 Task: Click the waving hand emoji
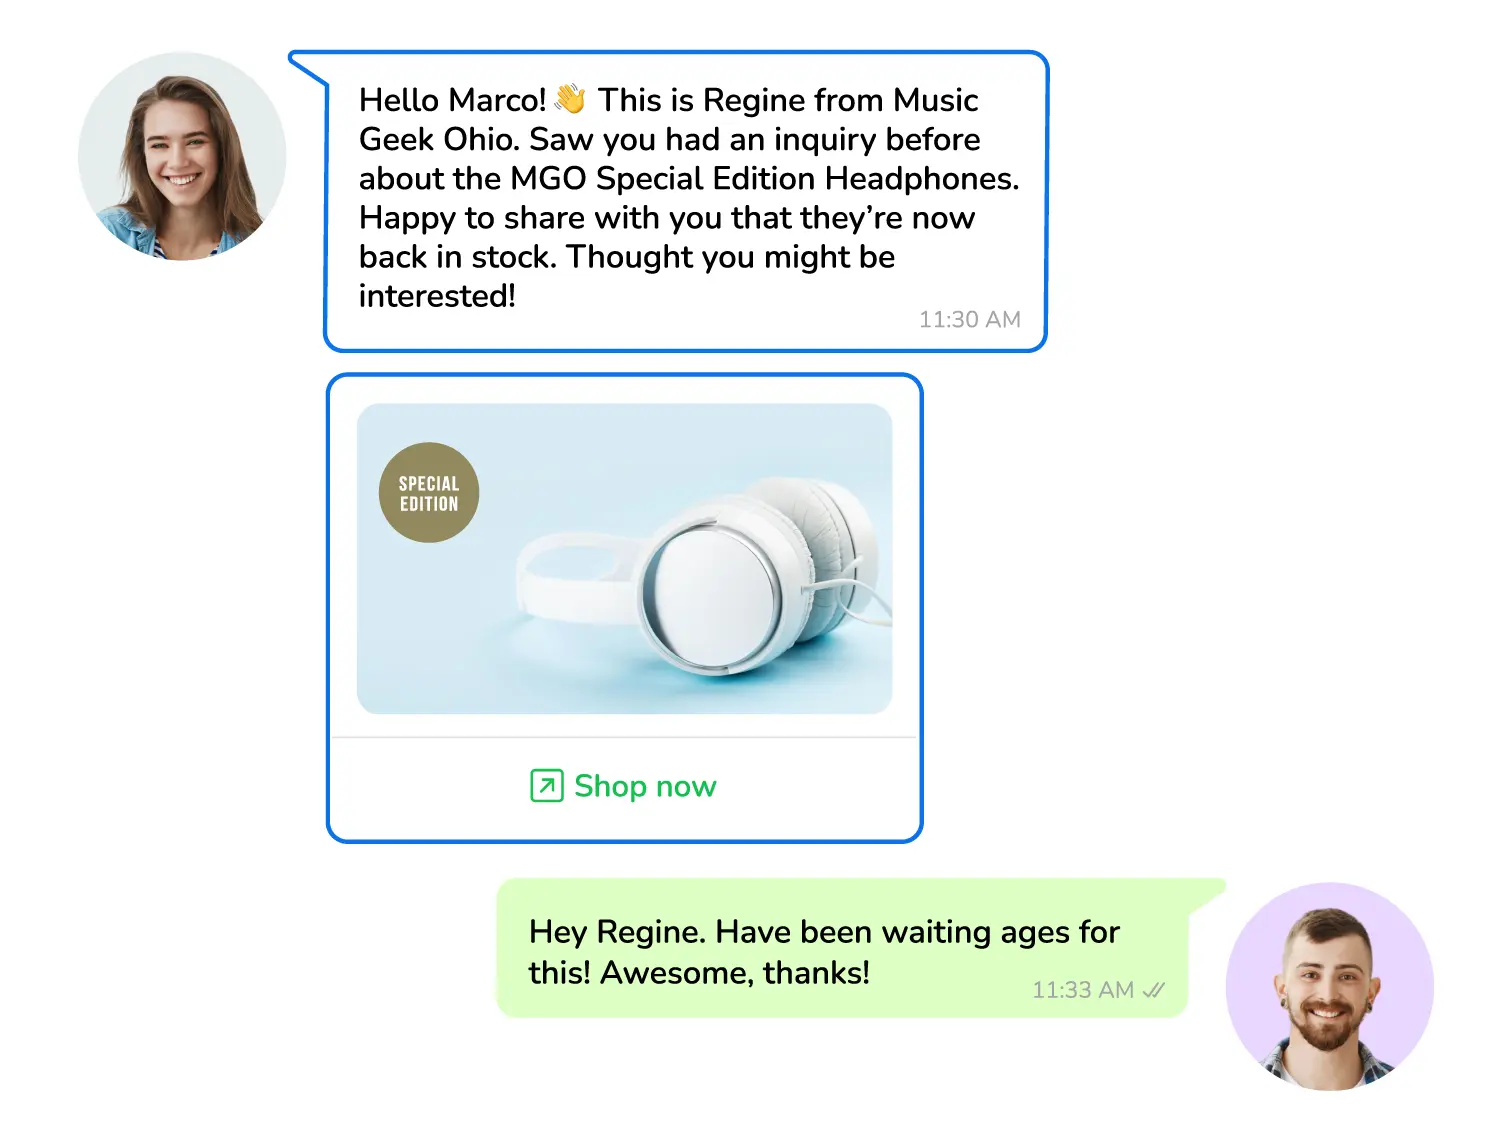(570, 98)
